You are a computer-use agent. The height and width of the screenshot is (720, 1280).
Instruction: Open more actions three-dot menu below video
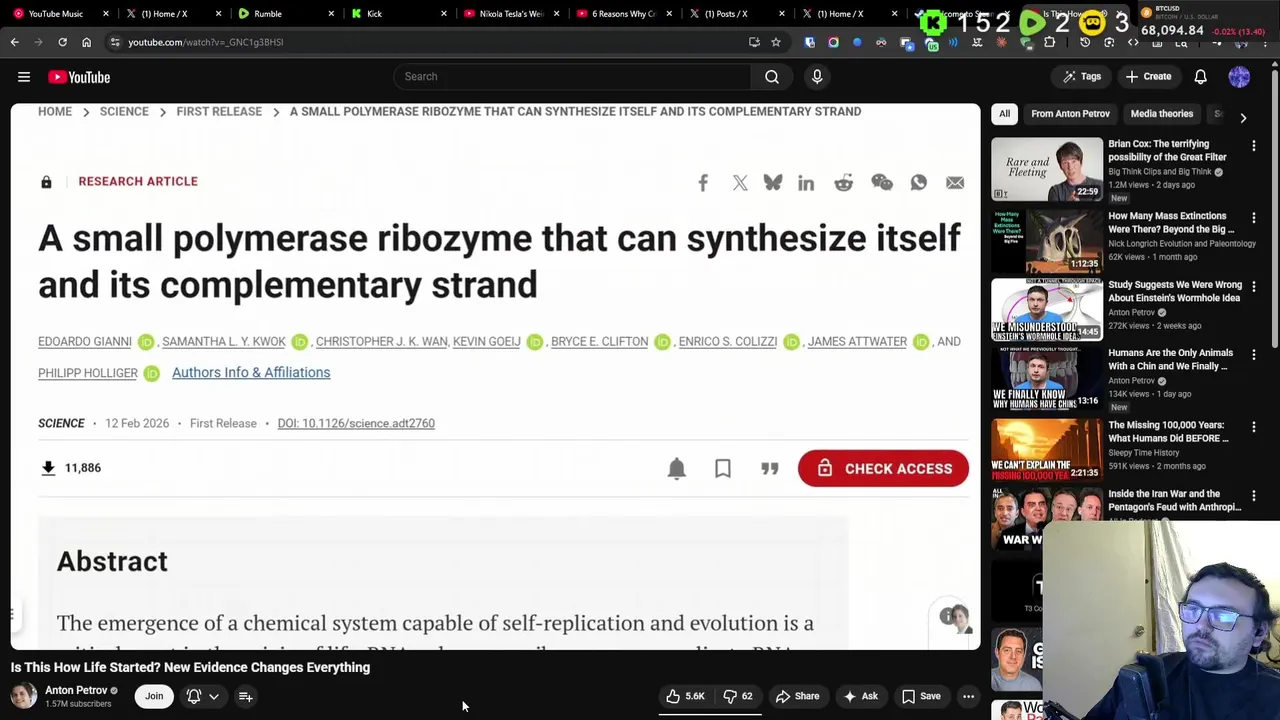point(968,696)
